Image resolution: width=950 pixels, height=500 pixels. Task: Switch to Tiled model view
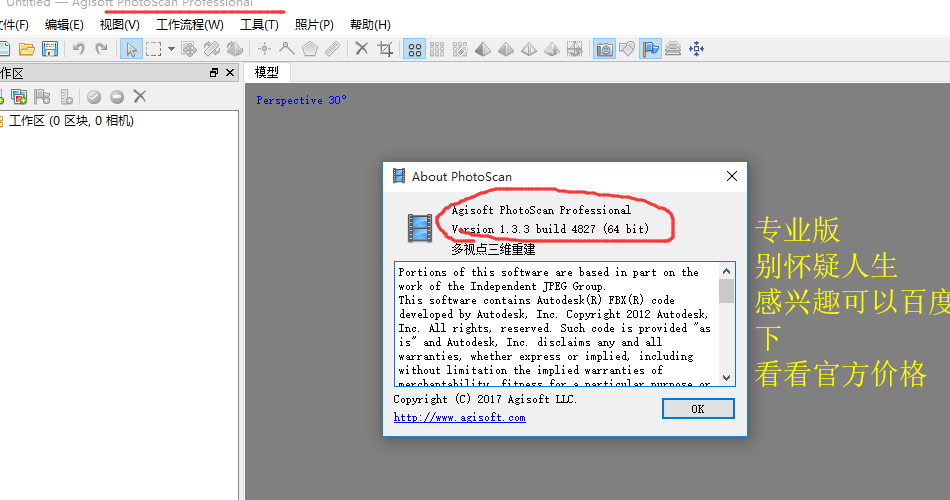574,49
